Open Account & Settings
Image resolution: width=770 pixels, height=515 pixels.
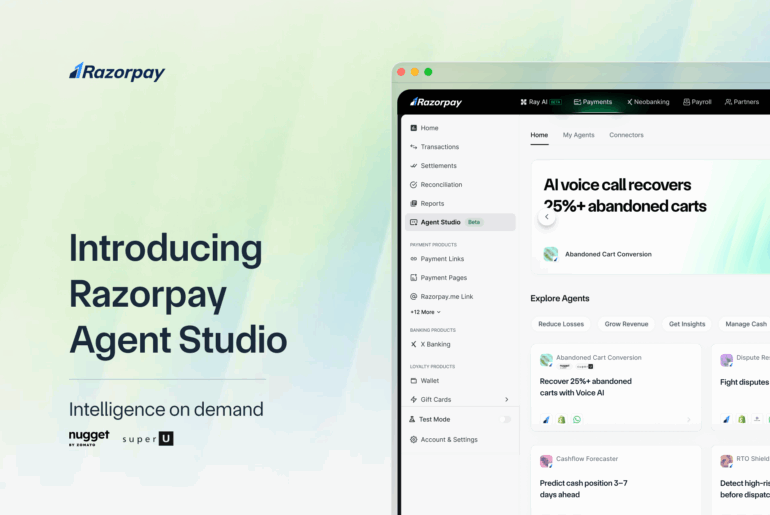[444, 440]
